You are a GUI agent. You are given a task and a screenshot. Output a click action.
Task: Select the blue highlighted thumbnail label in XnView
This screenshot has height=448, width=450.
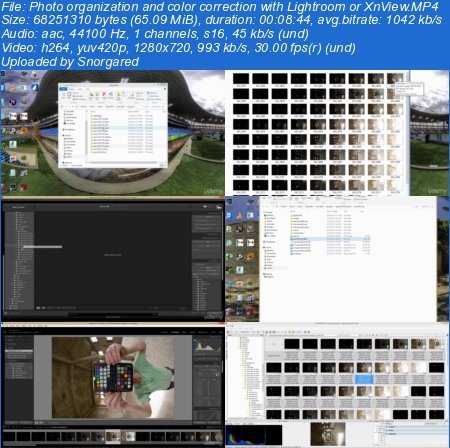pyautogui.click(x=364, y=379)
